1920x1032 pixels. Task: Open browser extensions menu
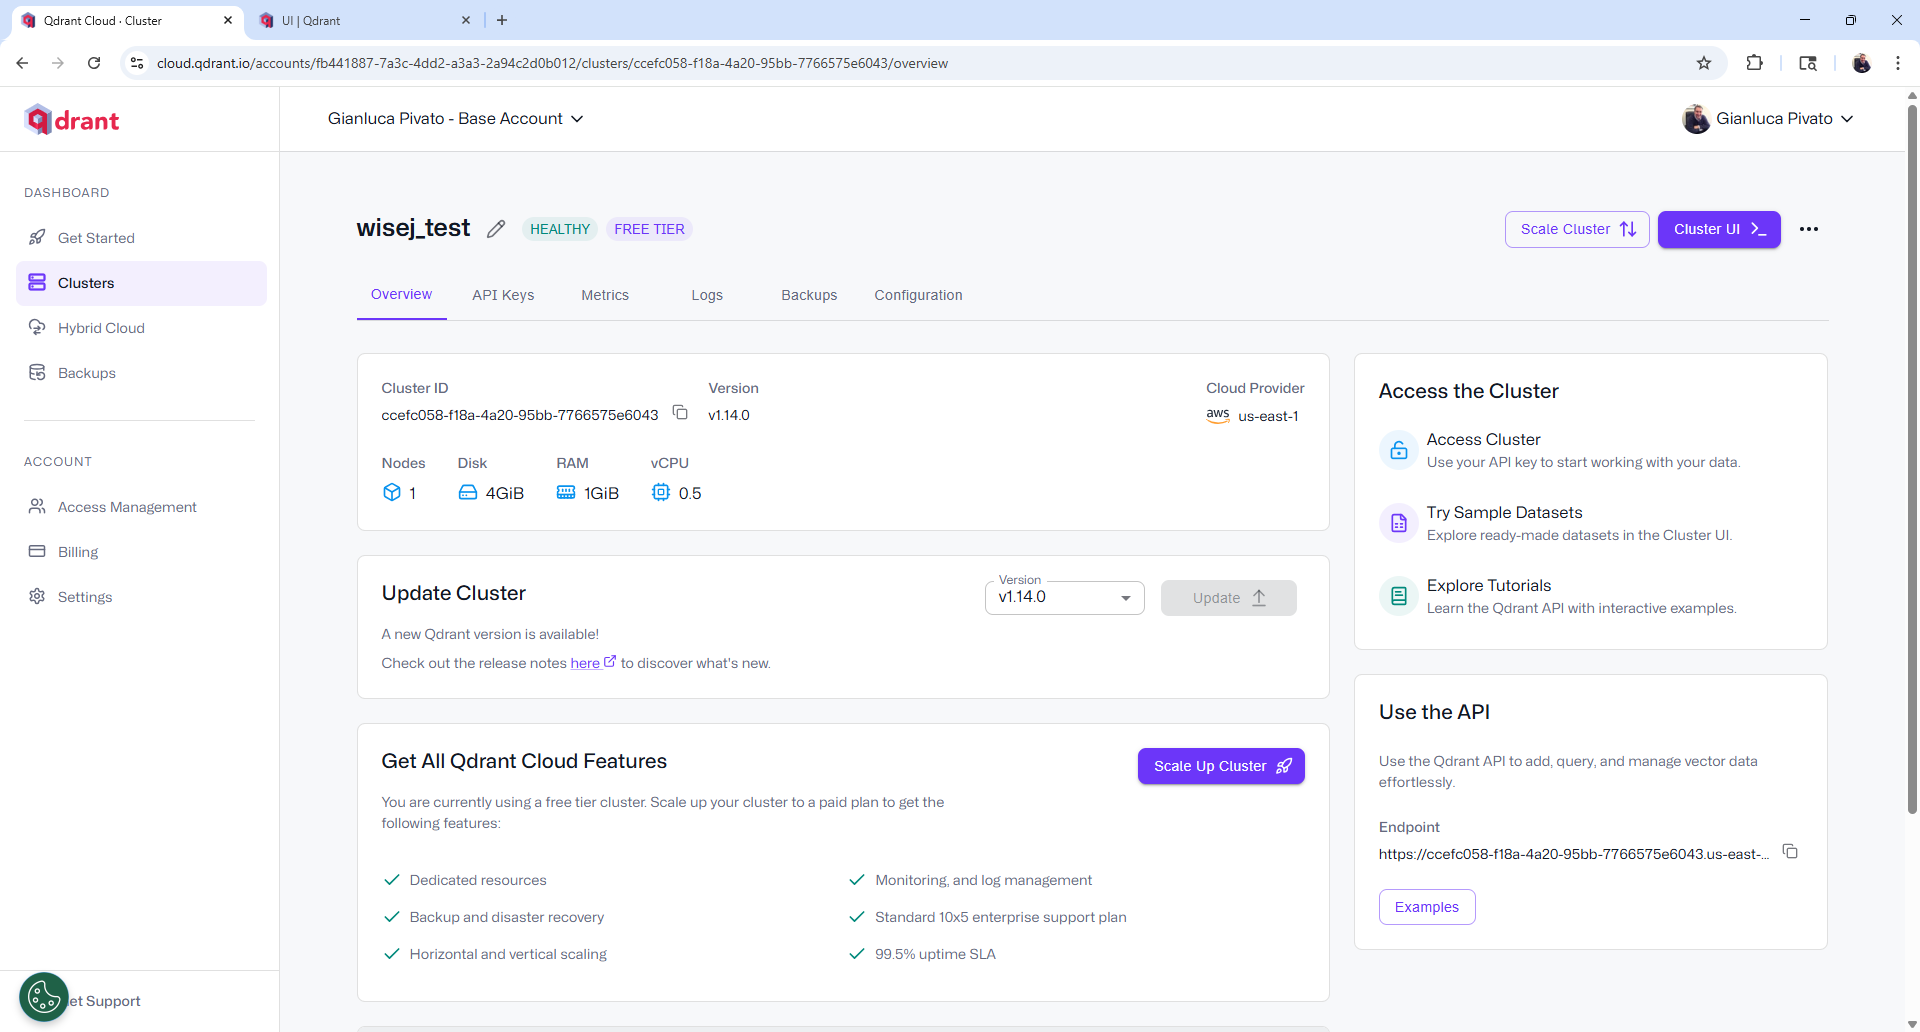point(1754,63)
